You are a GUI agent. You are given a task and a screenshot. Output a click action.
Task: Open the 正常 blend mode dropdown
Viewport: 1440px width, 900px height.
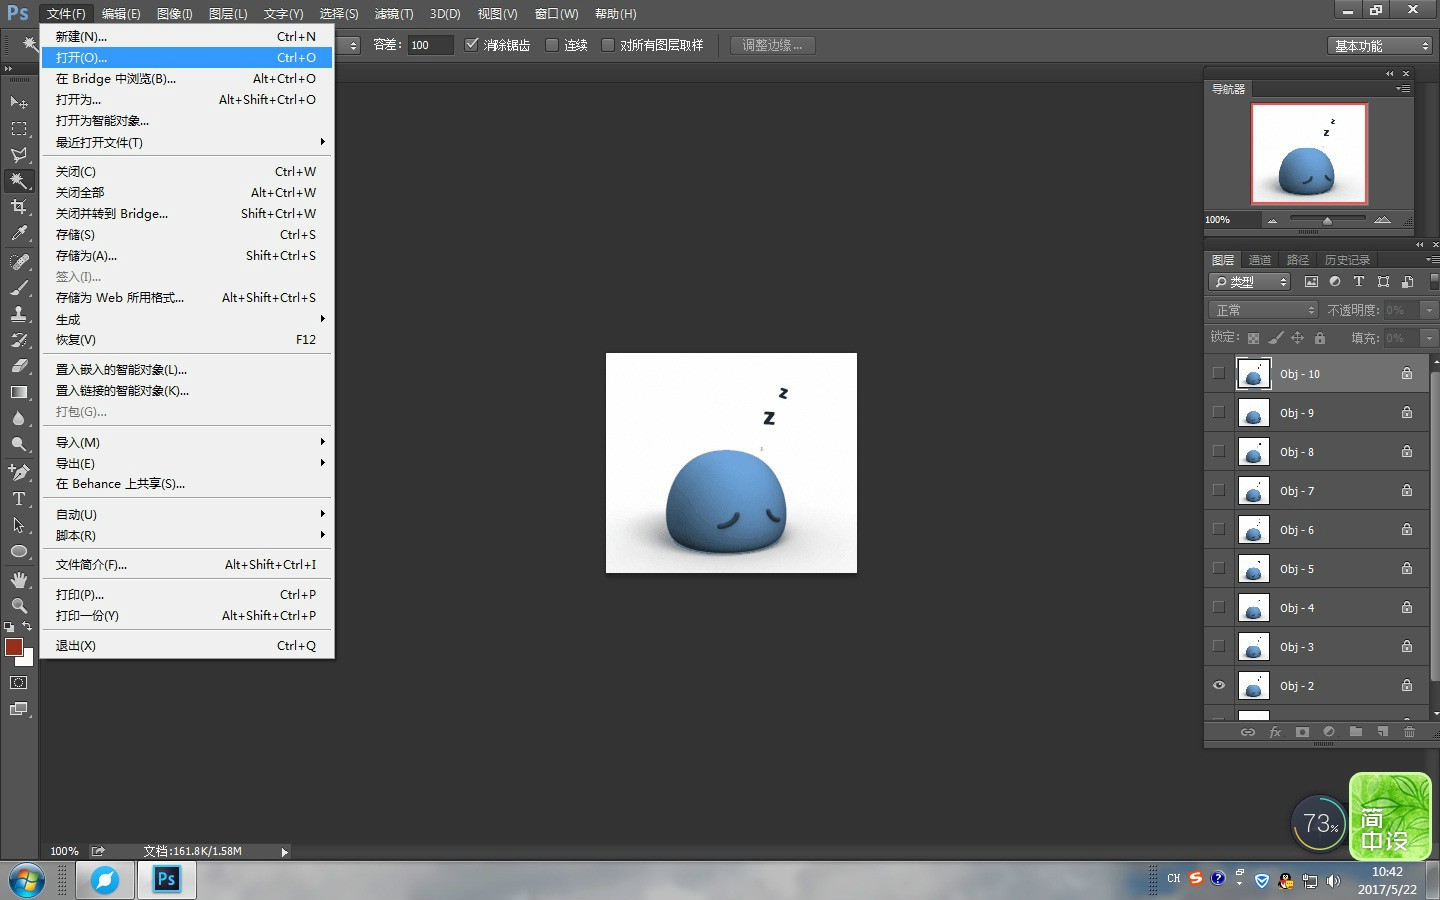(x=1264, y=310)
